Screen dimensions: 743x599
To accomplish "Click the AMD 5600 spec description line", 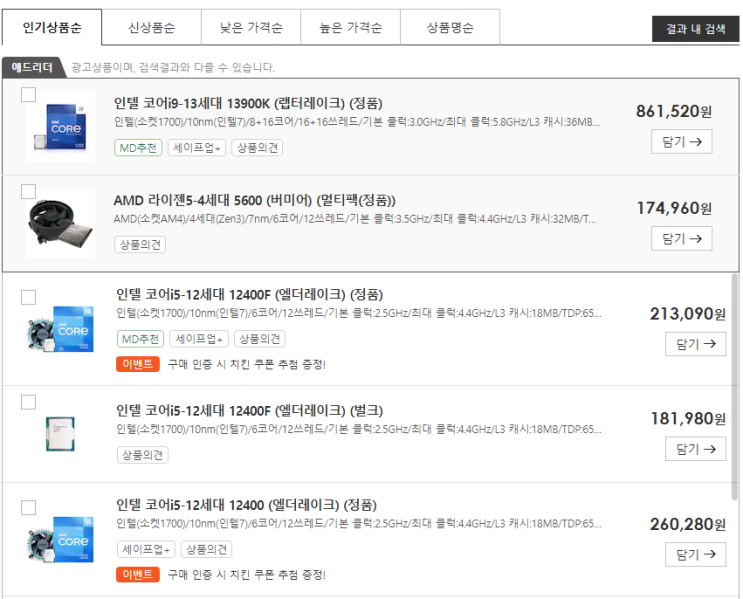I will tap(355, 219).
